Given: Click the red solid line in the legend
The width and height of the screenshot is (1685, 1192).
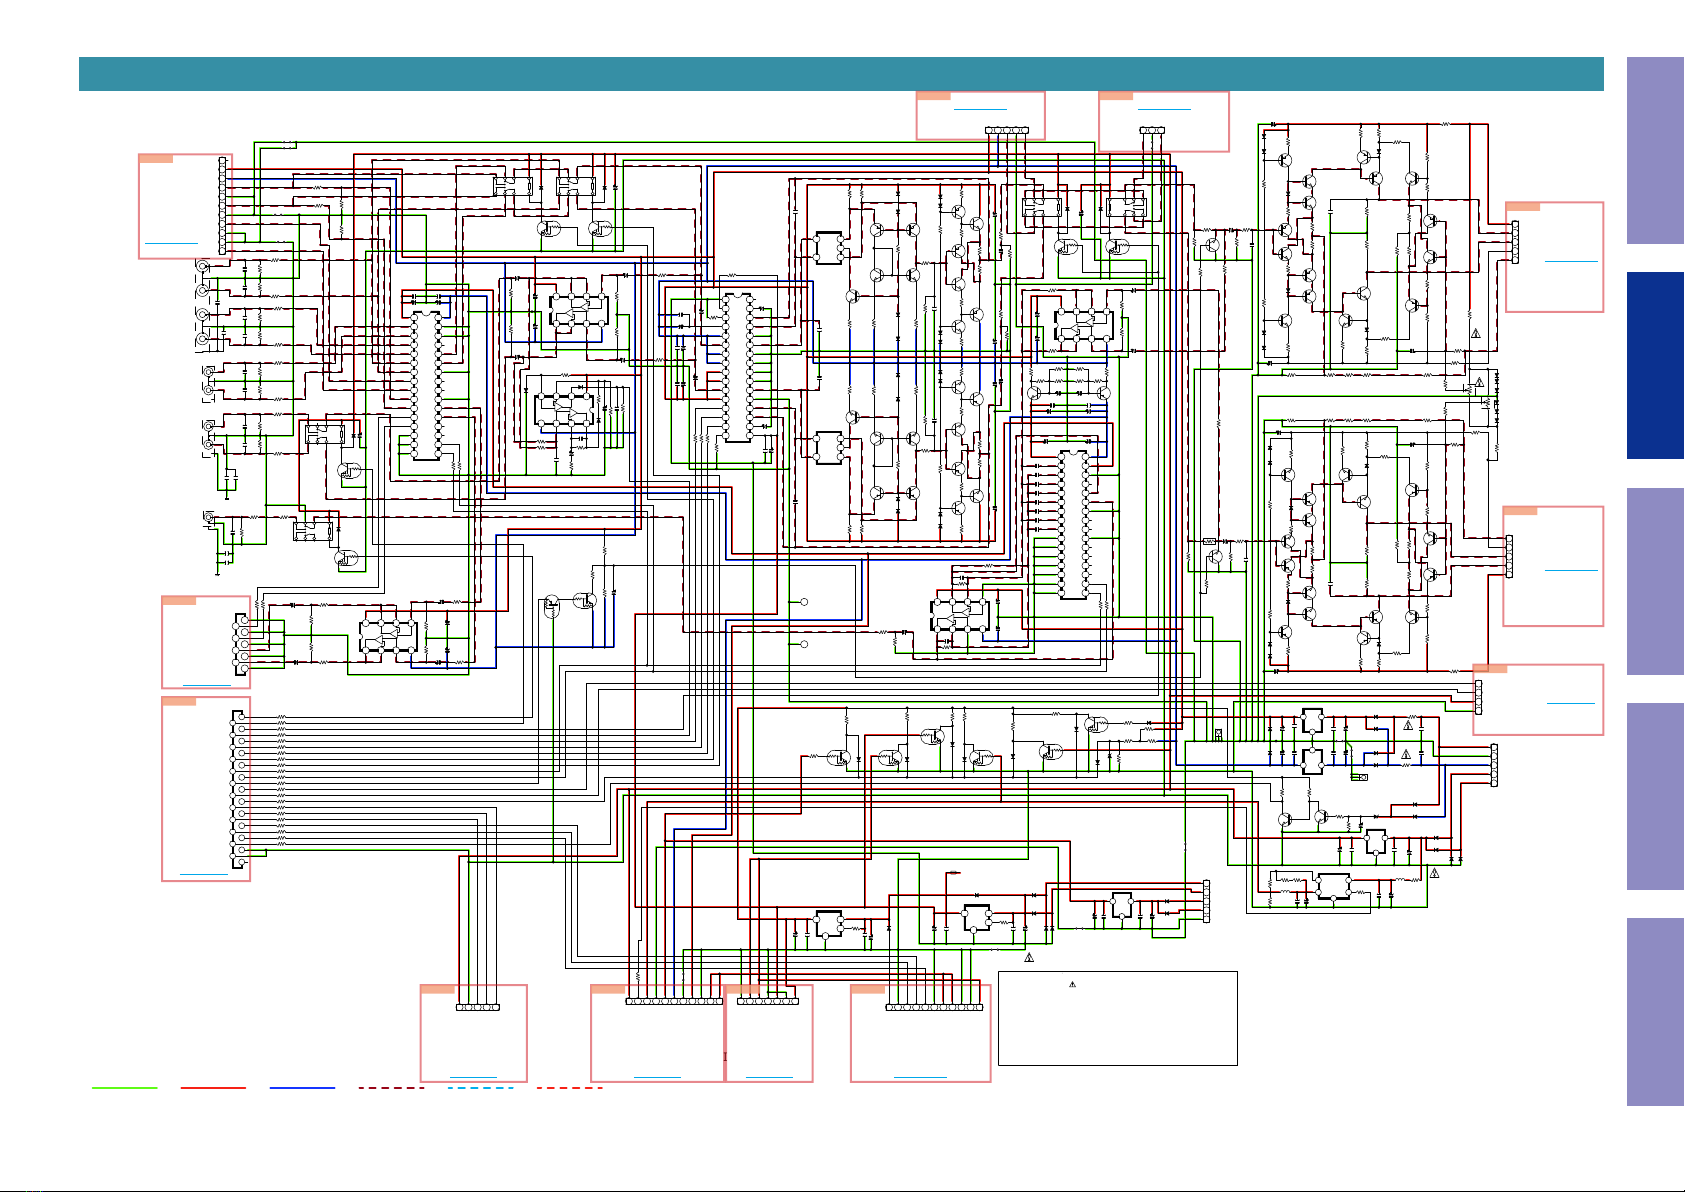Looking at the screenshot, I should coord(213,1088).
